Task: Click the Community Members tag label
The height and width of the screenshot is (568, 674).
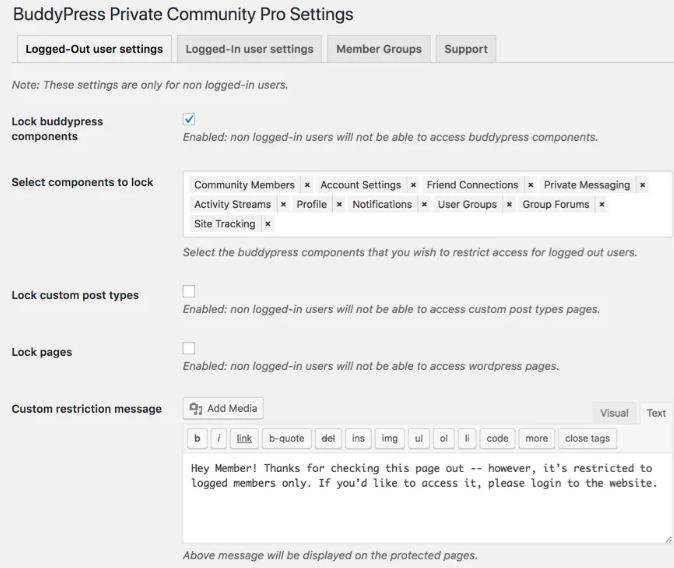Action: tap(244, 185)
